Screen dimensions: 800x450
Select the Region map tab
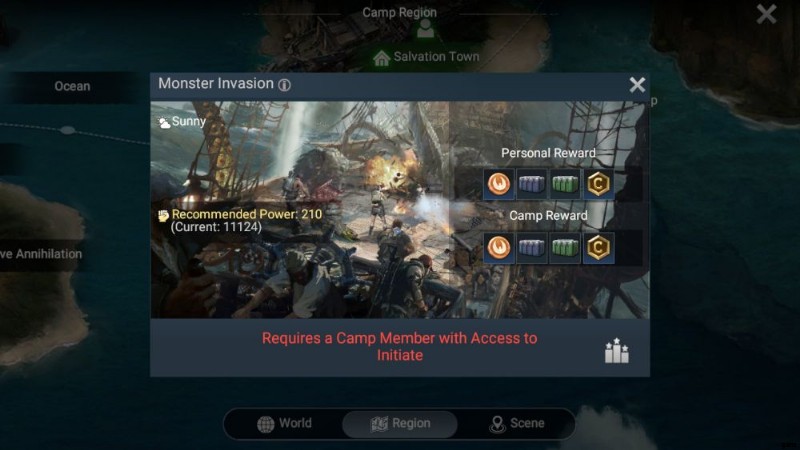[400, 423]
